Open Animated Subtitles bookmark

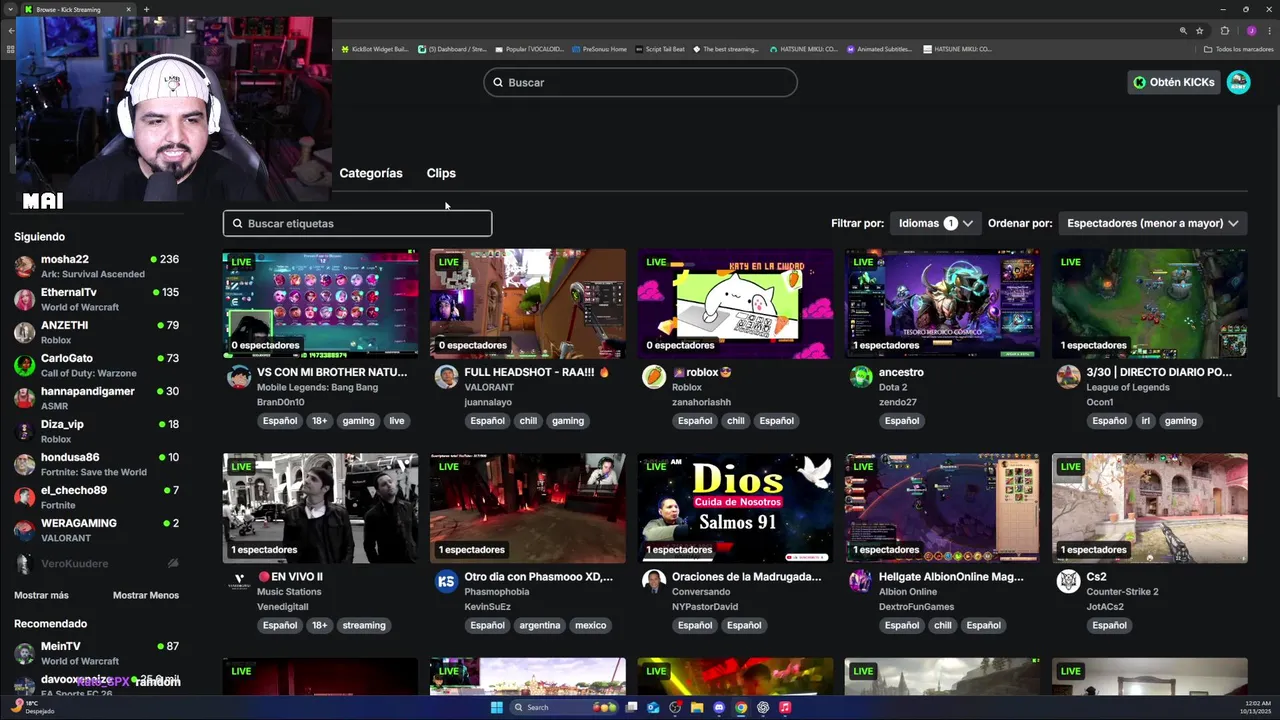click(x=880, y=49)
